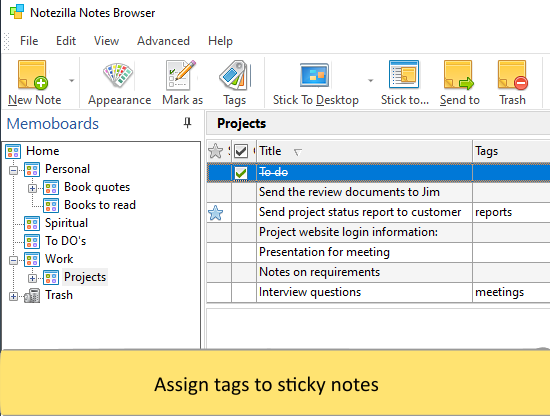Select the Personal memoboard
This screenshot has height=416, width=550.
click(x=67, y=169)
